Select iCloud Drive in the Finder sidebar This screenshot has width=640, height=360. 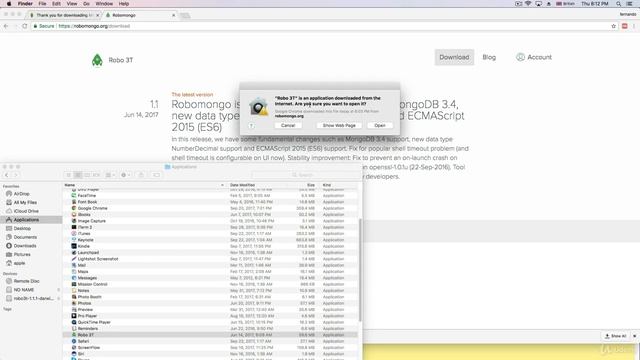coord(26,211)
